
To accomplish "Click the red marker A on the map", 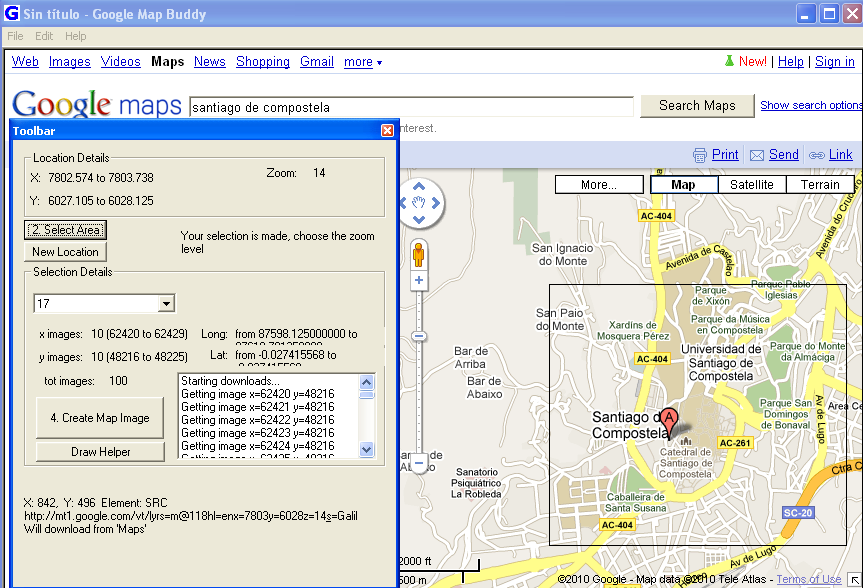I will tap(669, 421).
